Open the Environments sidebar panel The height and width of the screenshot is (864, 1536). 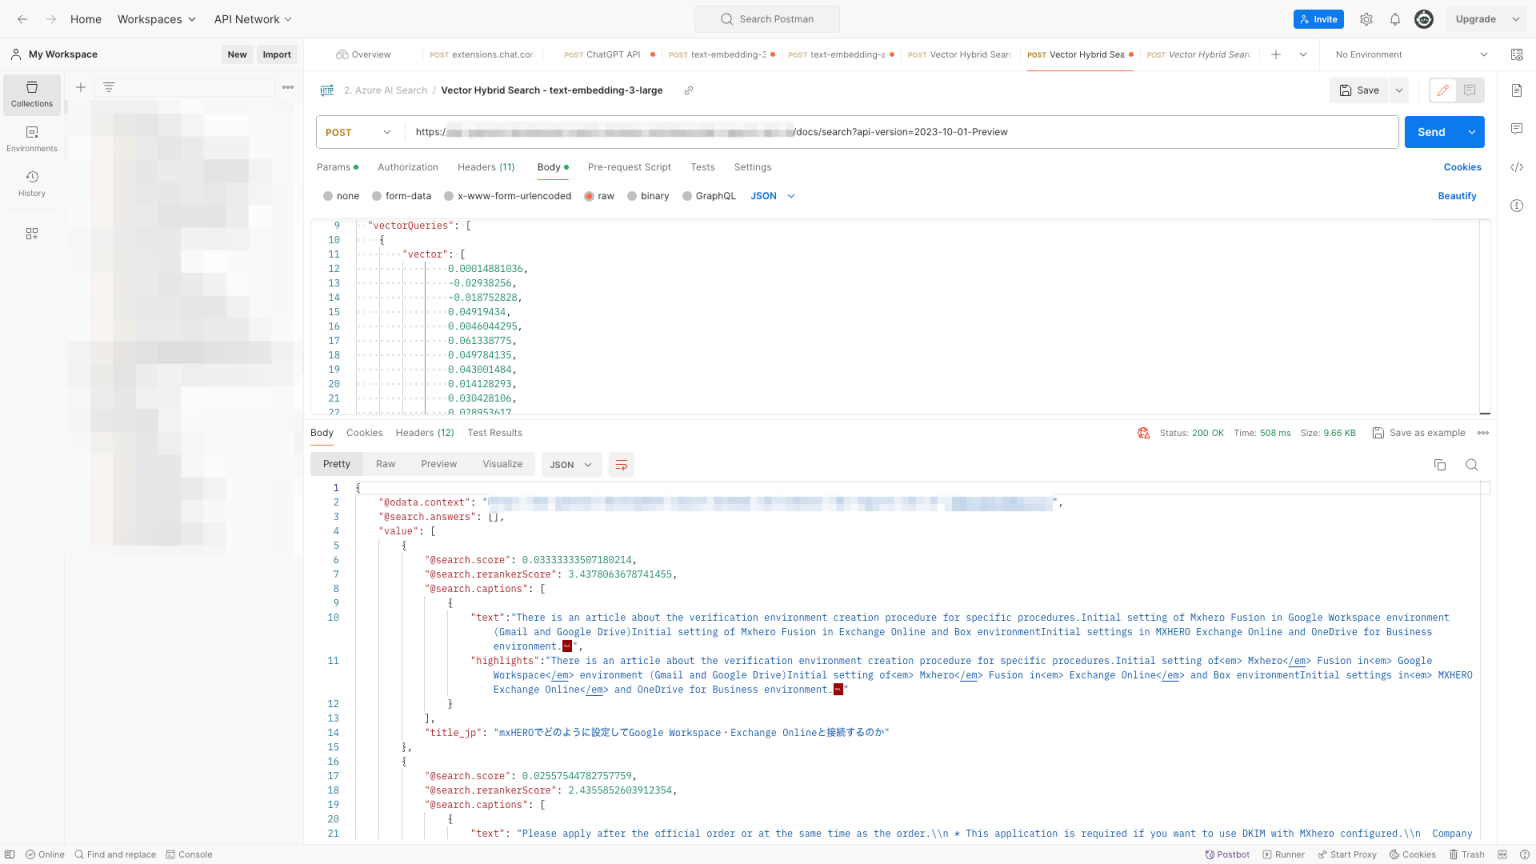pyautogui.click(x=31, y=140)
